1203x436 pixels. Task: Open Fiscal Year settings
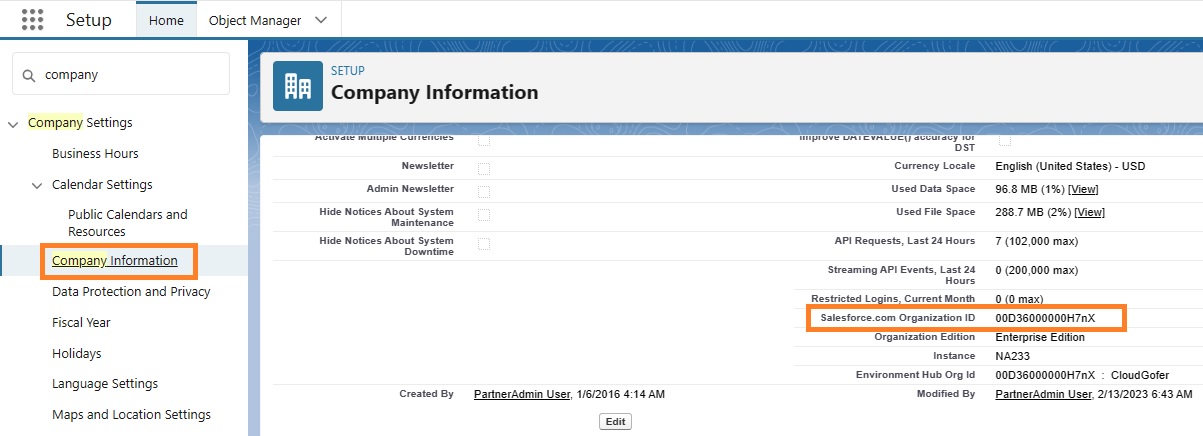81,323
